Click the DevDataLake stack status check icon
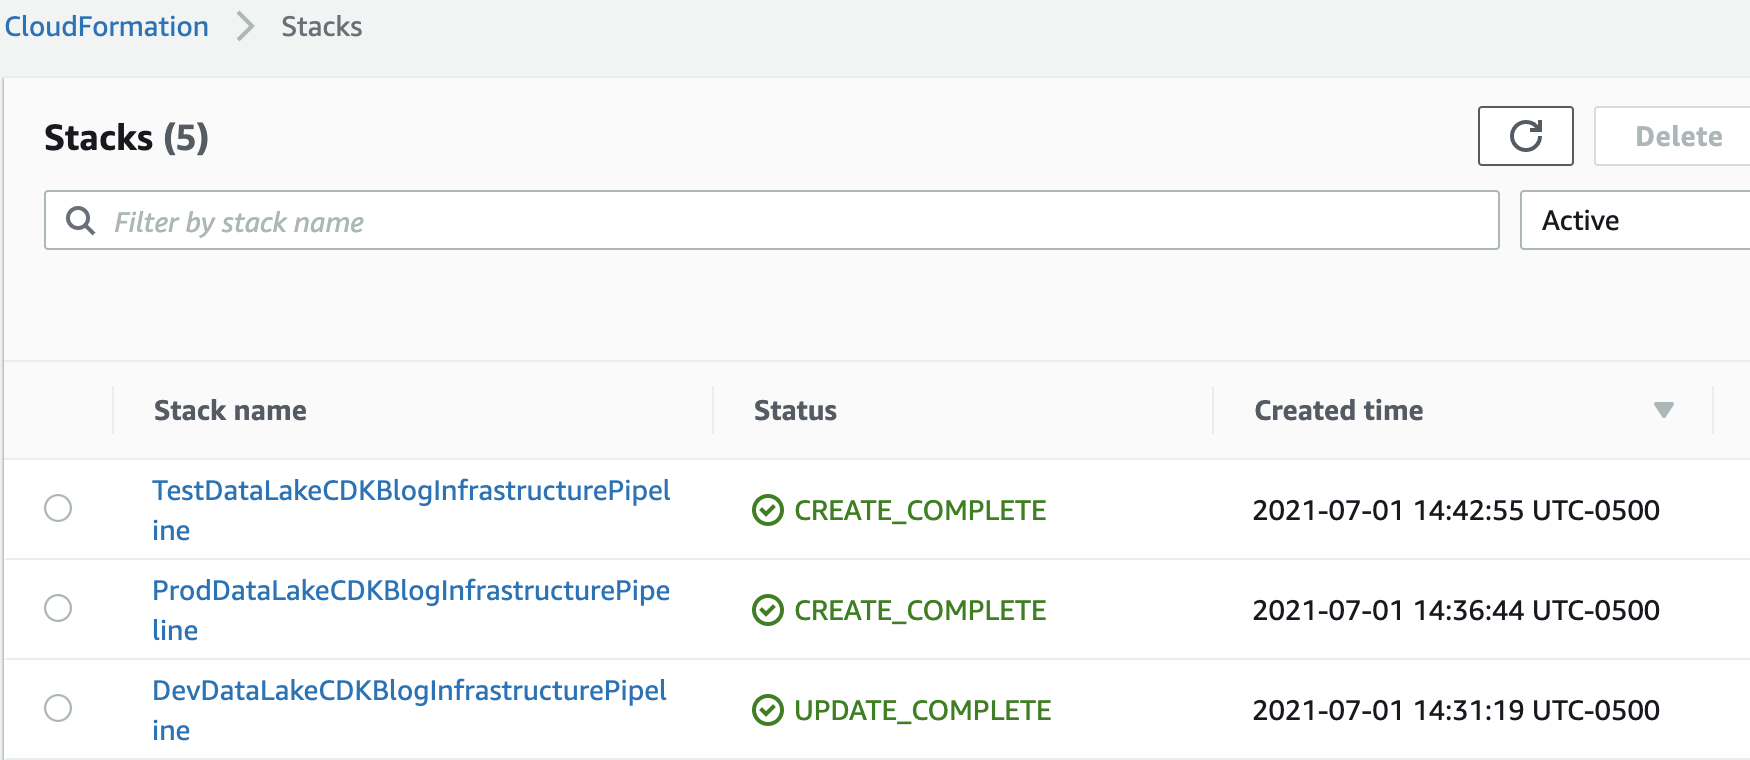Viewport: 1750px width, 760px height. [767, 710]
